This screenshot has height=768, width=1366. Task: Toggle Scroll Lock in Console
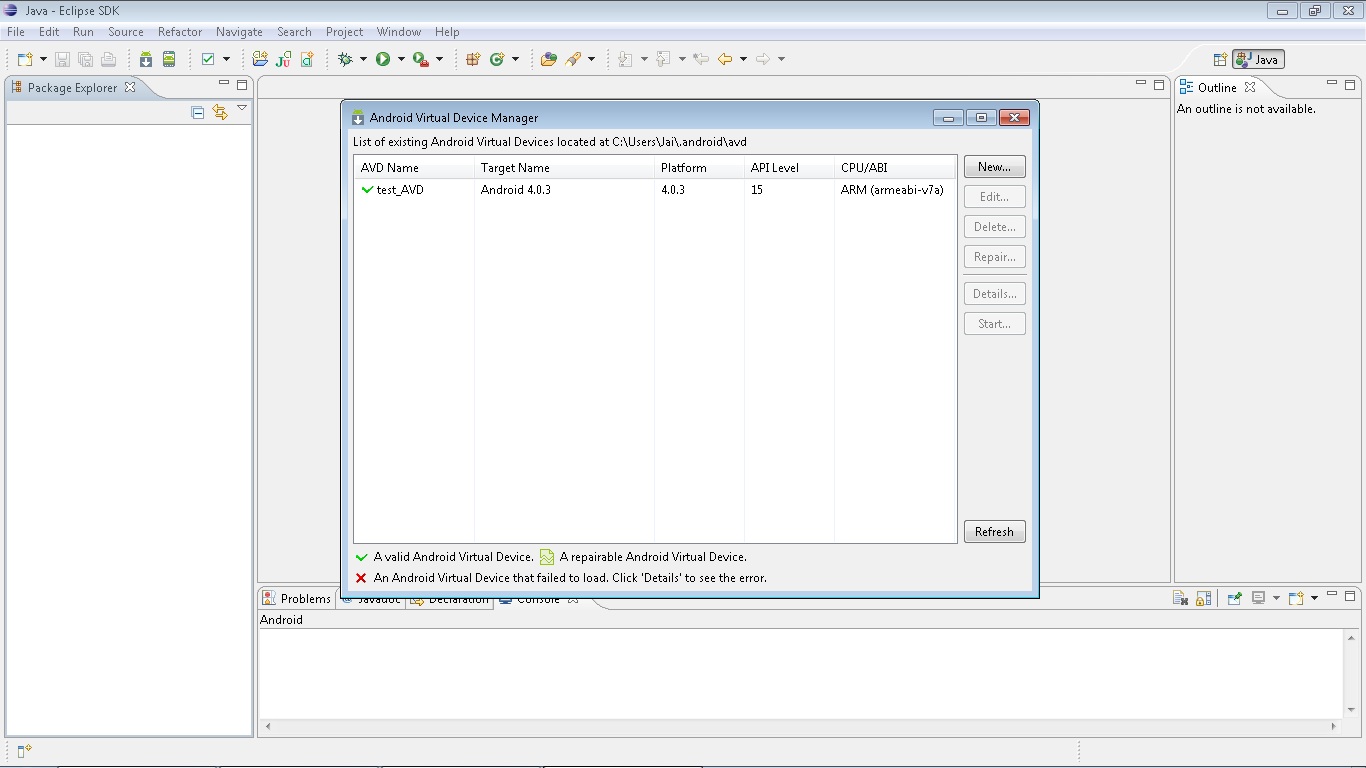(x=1204, y=598)
